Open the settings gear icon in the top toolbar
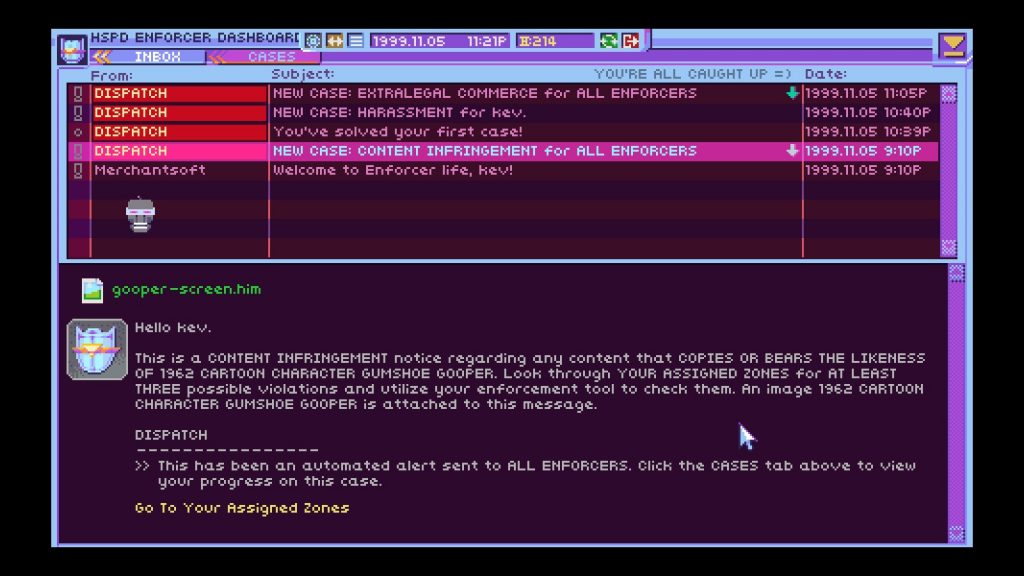The width and height of the screenshot is (1024, 576). pos(313,41)
